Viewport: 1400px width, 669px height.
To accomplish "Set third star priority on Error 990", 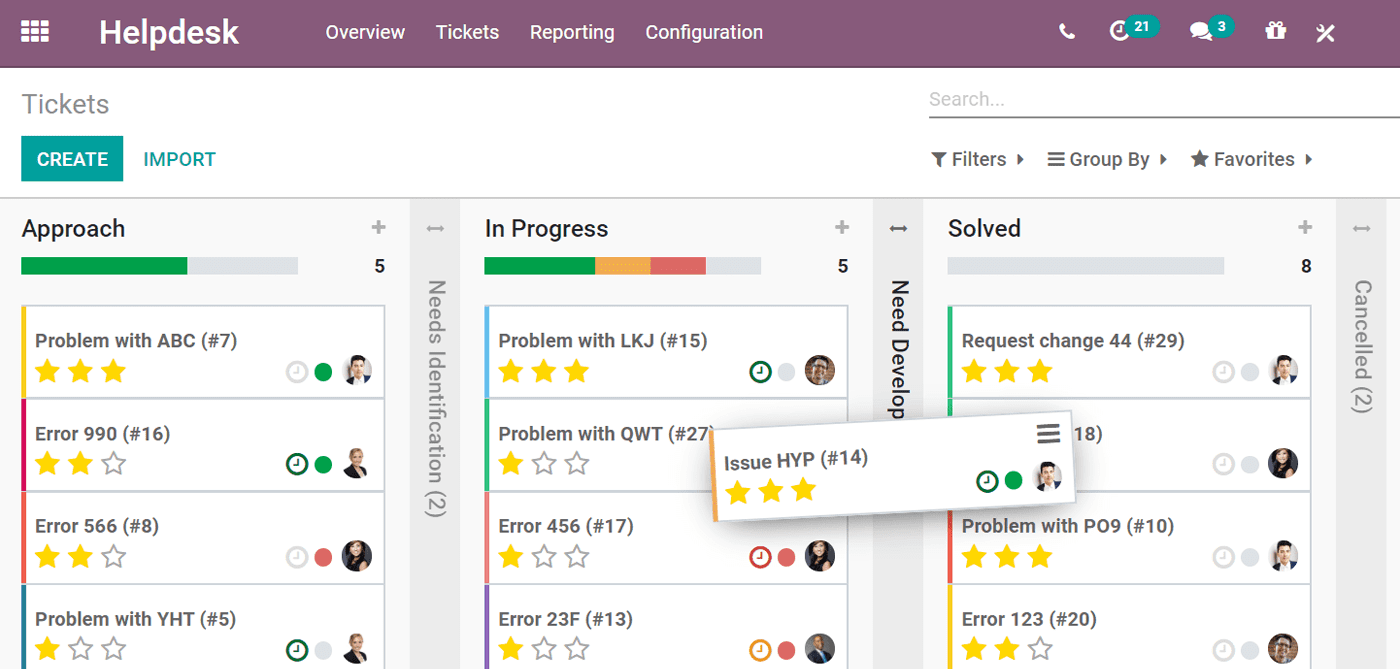I will click(x=114, y=464).
